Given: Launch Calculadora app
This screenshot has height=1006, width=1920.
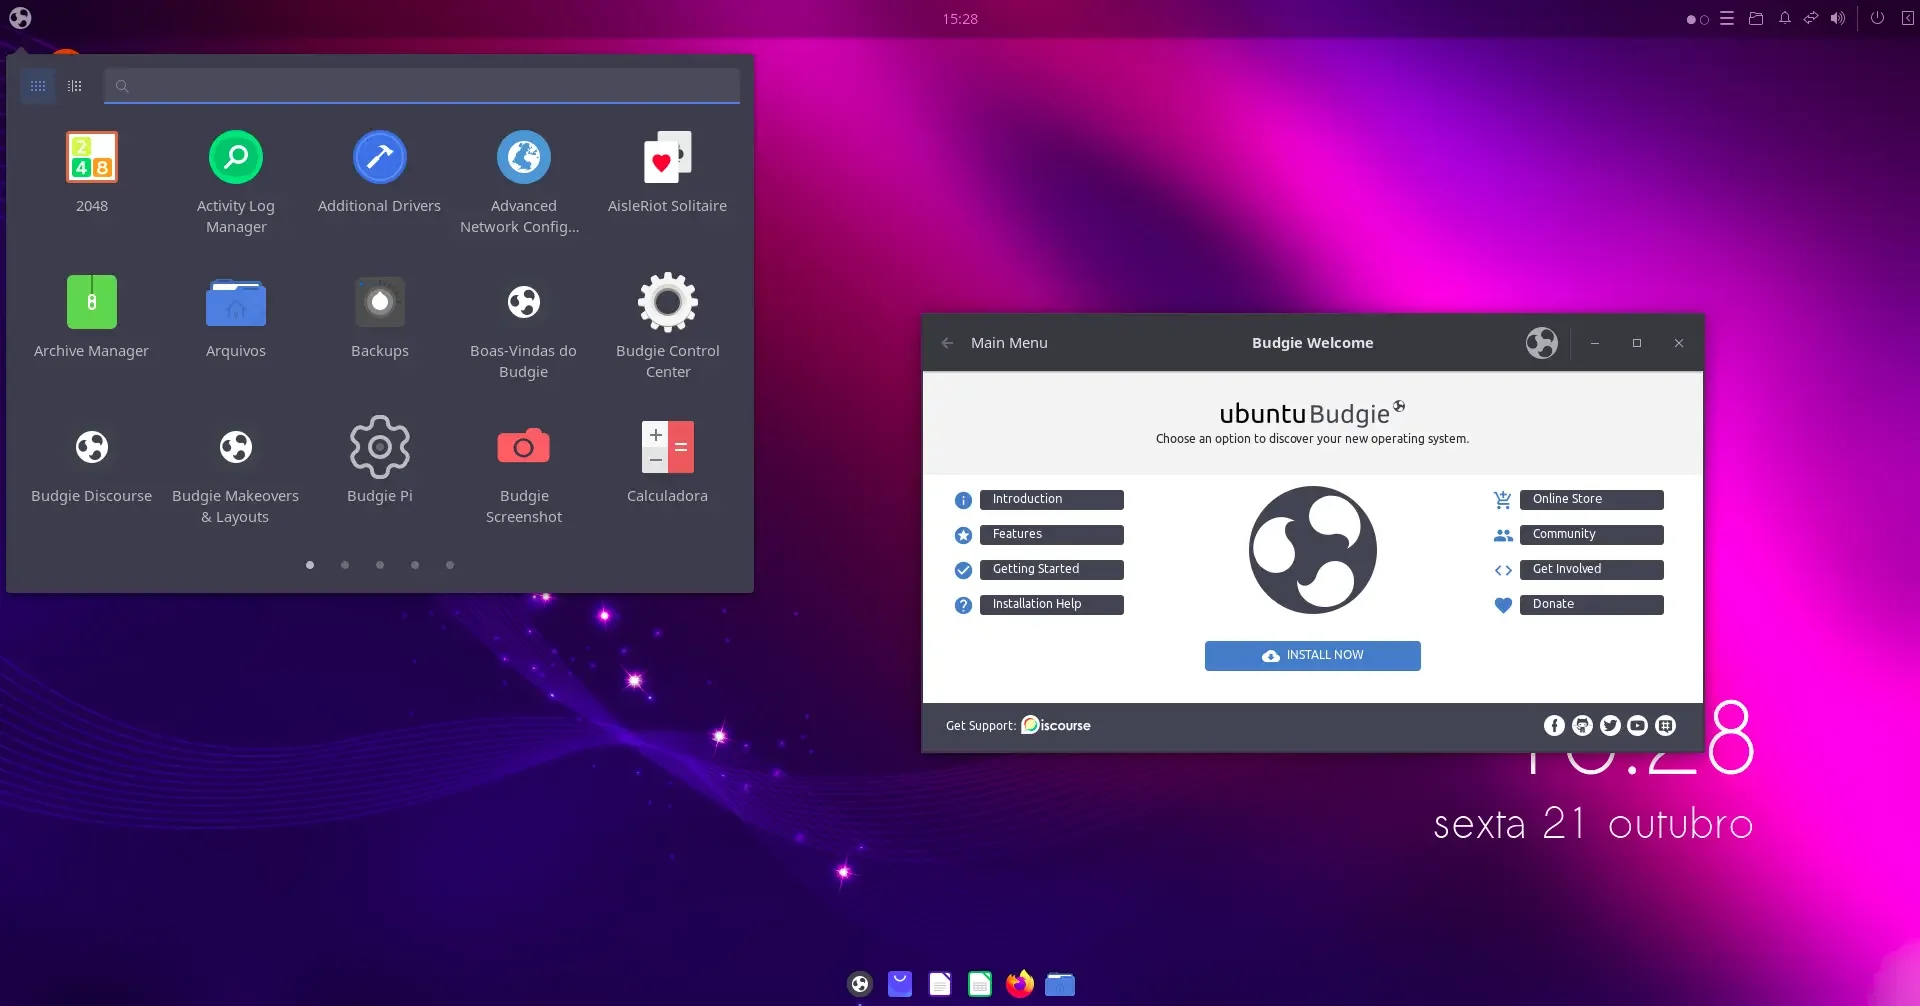Looking at the screenshot, I should (x=667, y=462).
